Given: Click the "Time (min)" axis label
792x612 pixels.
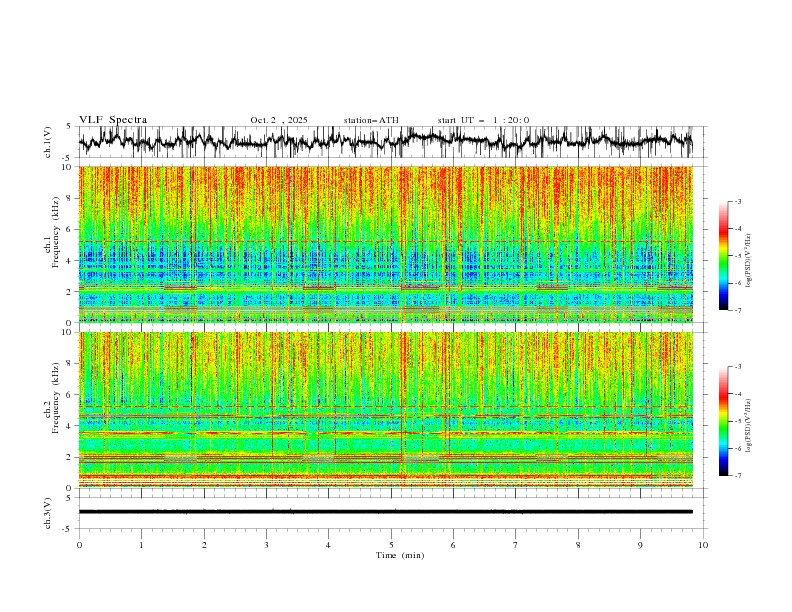Looking at the screenshot, I should pyautogui.click(x=400, y=555).
